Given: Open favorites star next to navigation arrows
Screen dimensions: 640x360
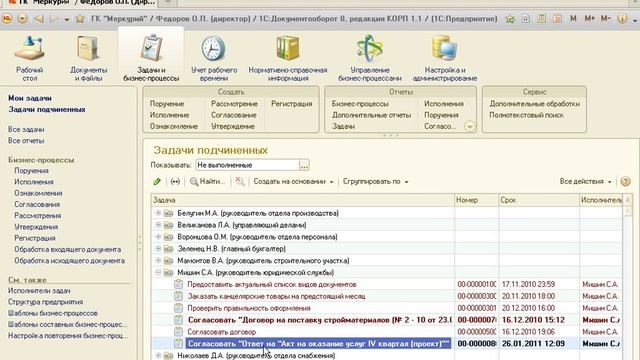Looking at the screenshot, I should (80, 19).
